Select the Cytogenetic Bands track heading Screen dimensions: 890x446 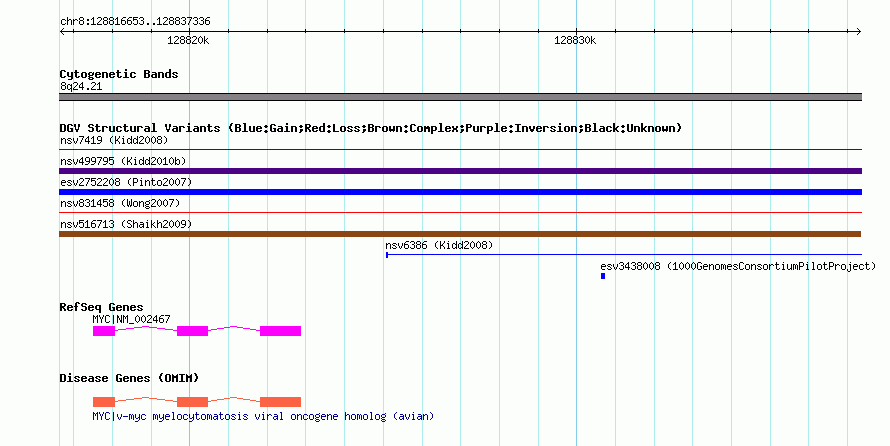click(x=119, y=74)
